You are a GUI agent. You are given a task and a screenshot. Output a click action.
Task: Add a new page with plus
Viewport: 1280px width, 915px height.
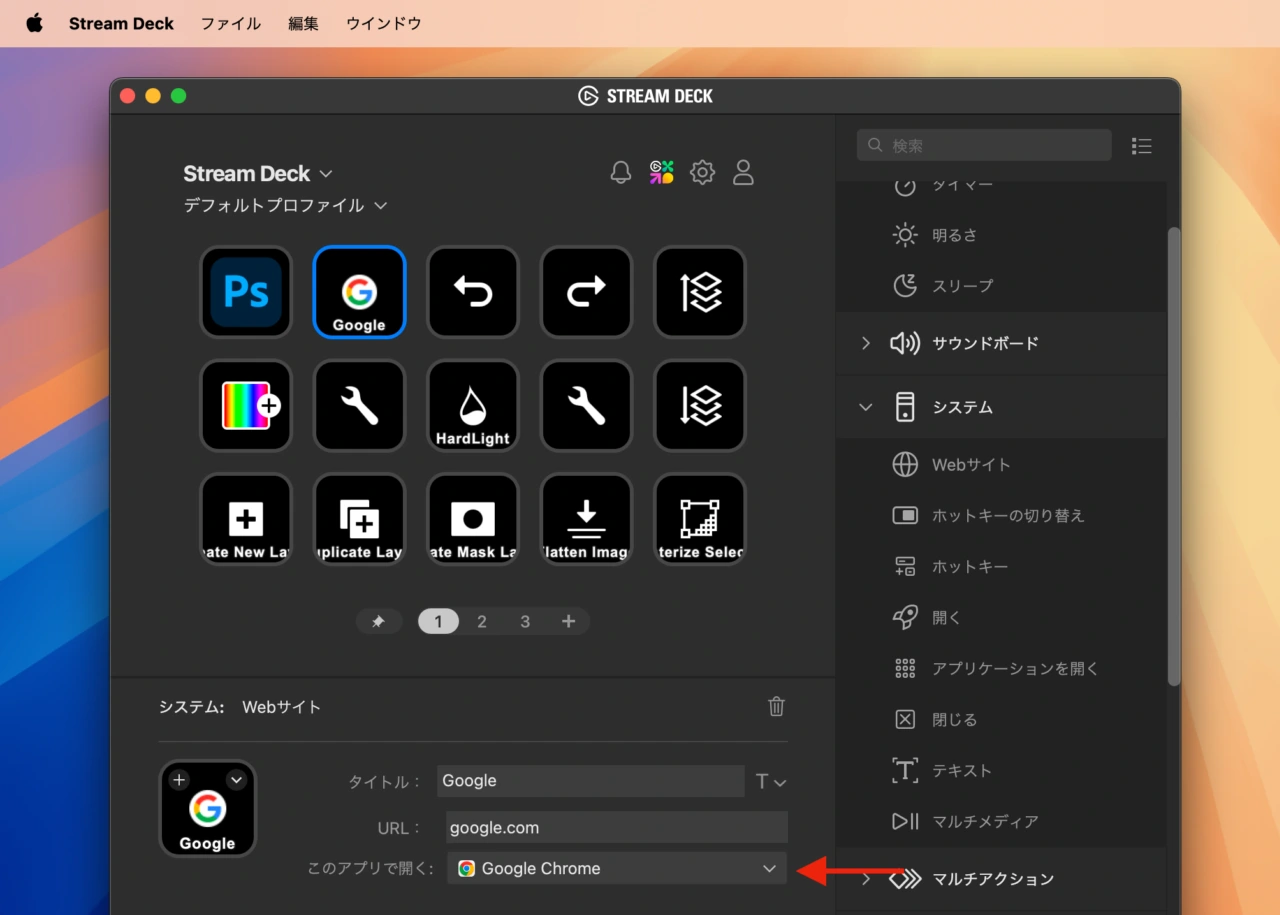point(568,622)
